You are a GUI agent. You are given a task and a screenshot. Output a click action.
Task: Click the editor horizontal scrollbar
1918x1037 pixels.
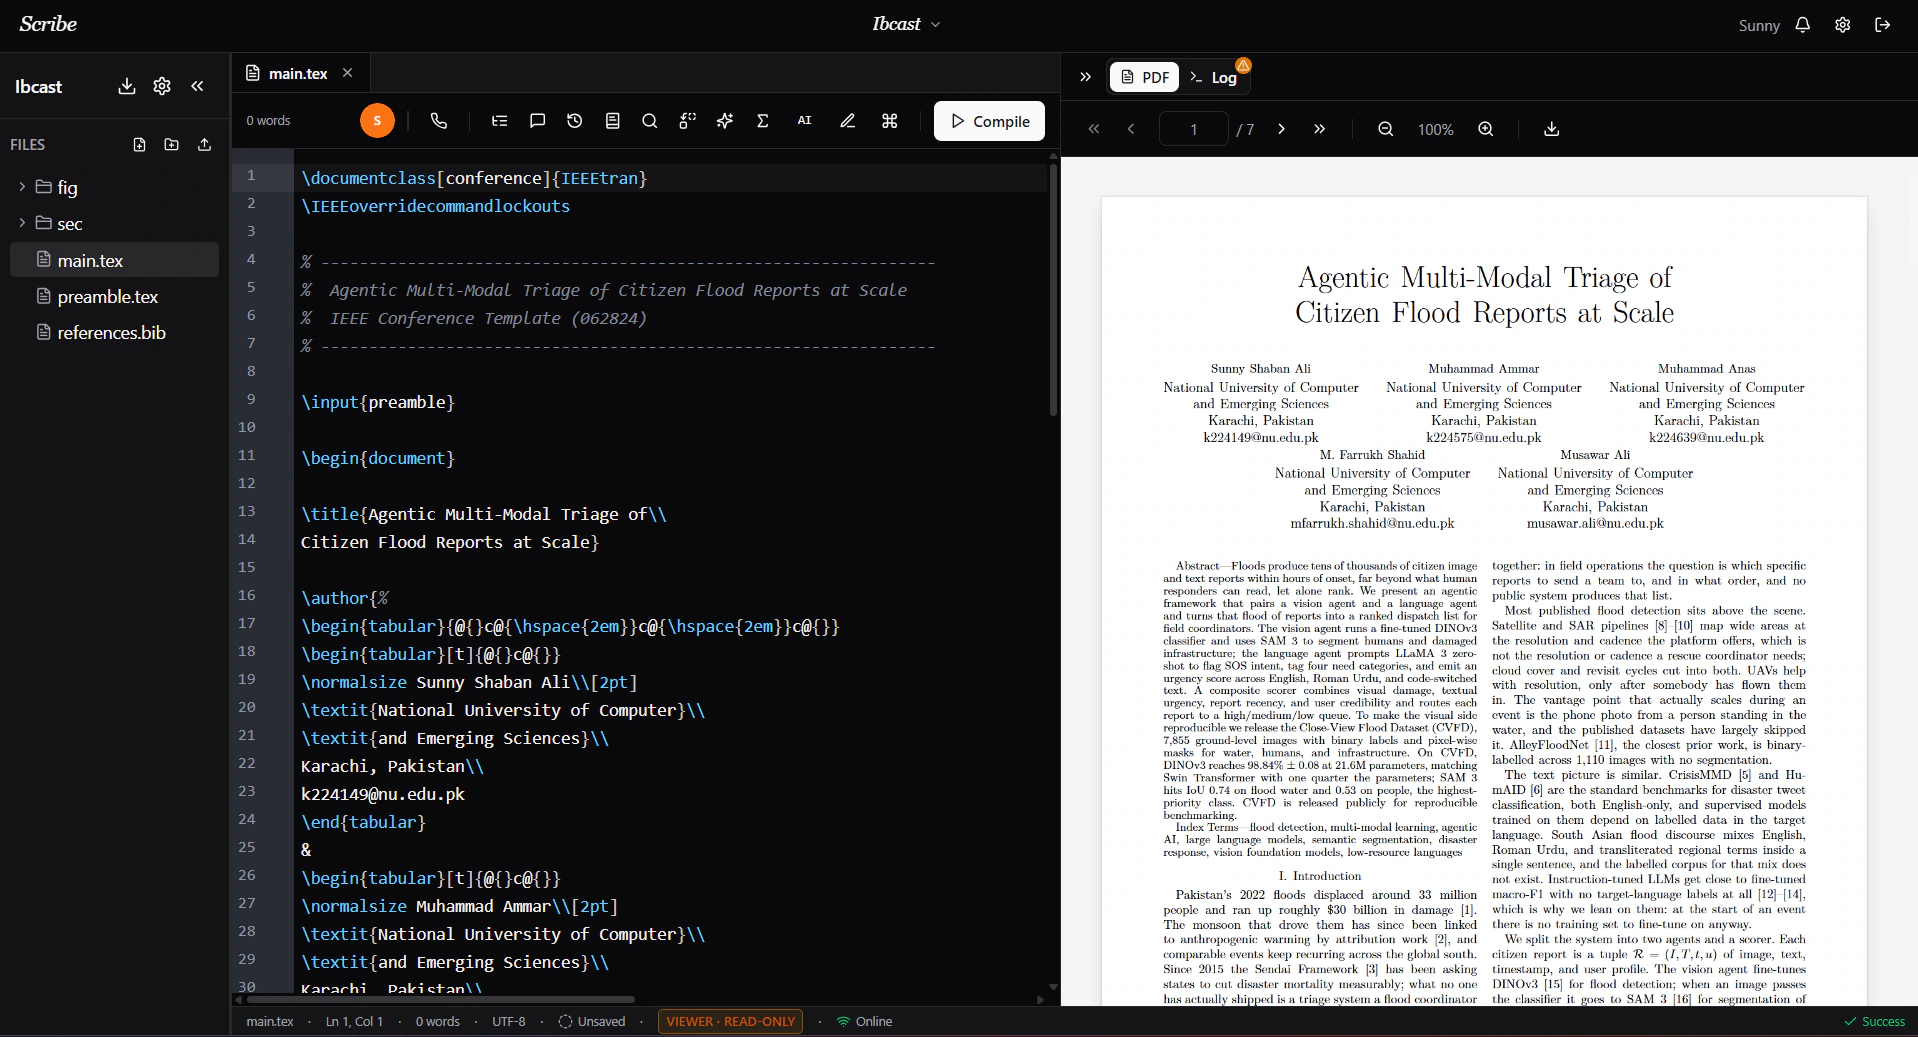coord(441,999)
